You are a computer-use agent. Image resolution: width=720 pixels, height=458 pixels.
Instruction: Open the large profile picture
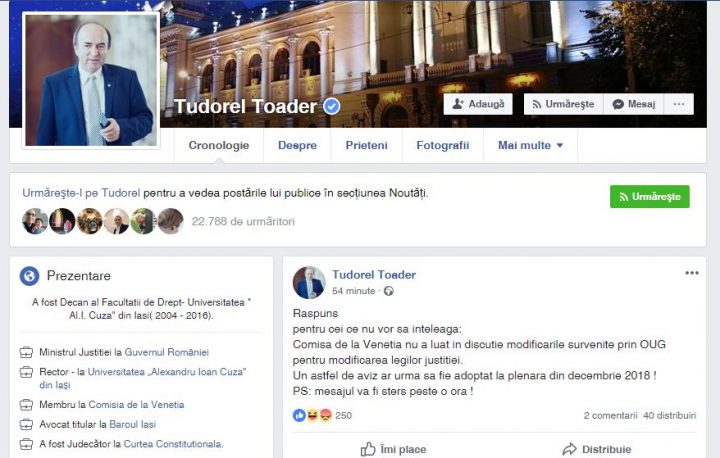pyautogui.click(x=91, y=80)
